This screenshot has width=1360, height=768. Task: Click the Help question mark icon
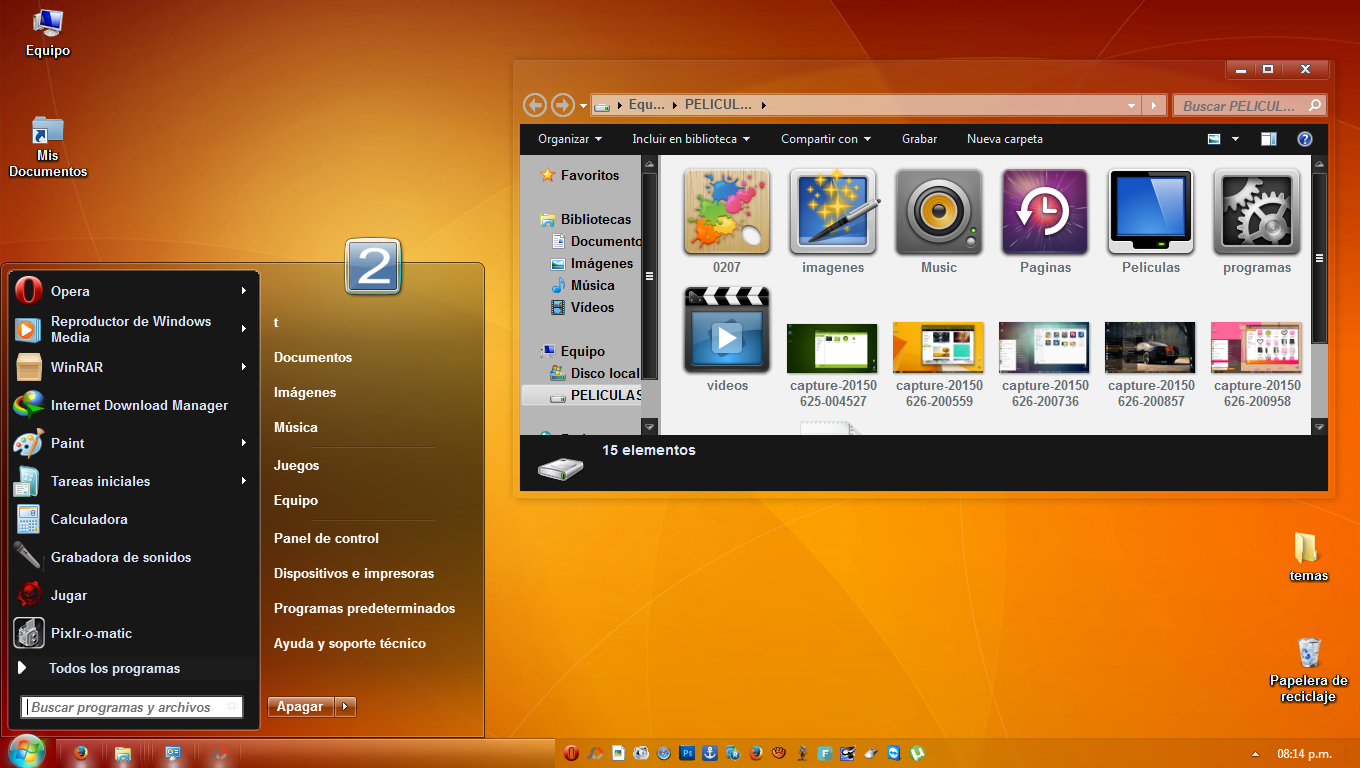coord(1304,139)
